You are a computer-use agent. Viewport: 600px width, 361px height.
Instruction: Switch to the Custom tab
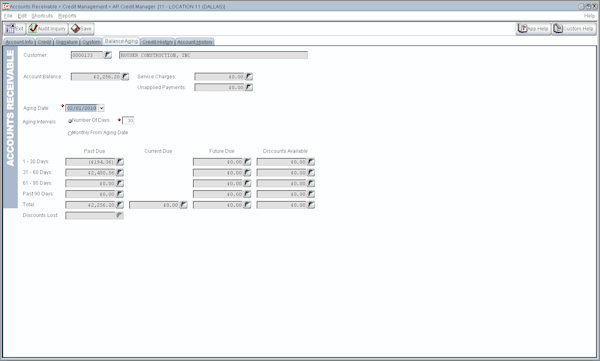91,42
